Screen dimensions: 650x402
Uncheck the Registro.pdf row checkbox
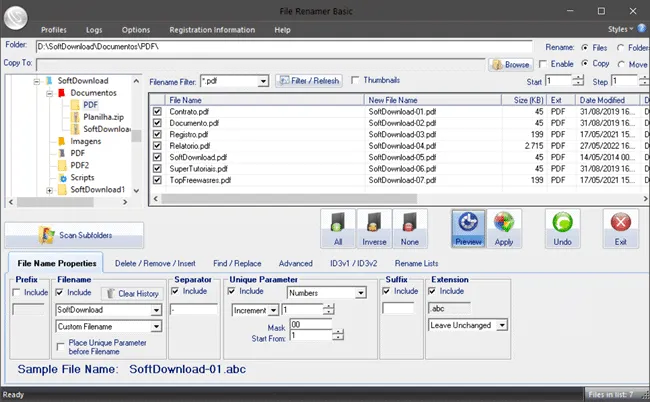click(157, 134)
